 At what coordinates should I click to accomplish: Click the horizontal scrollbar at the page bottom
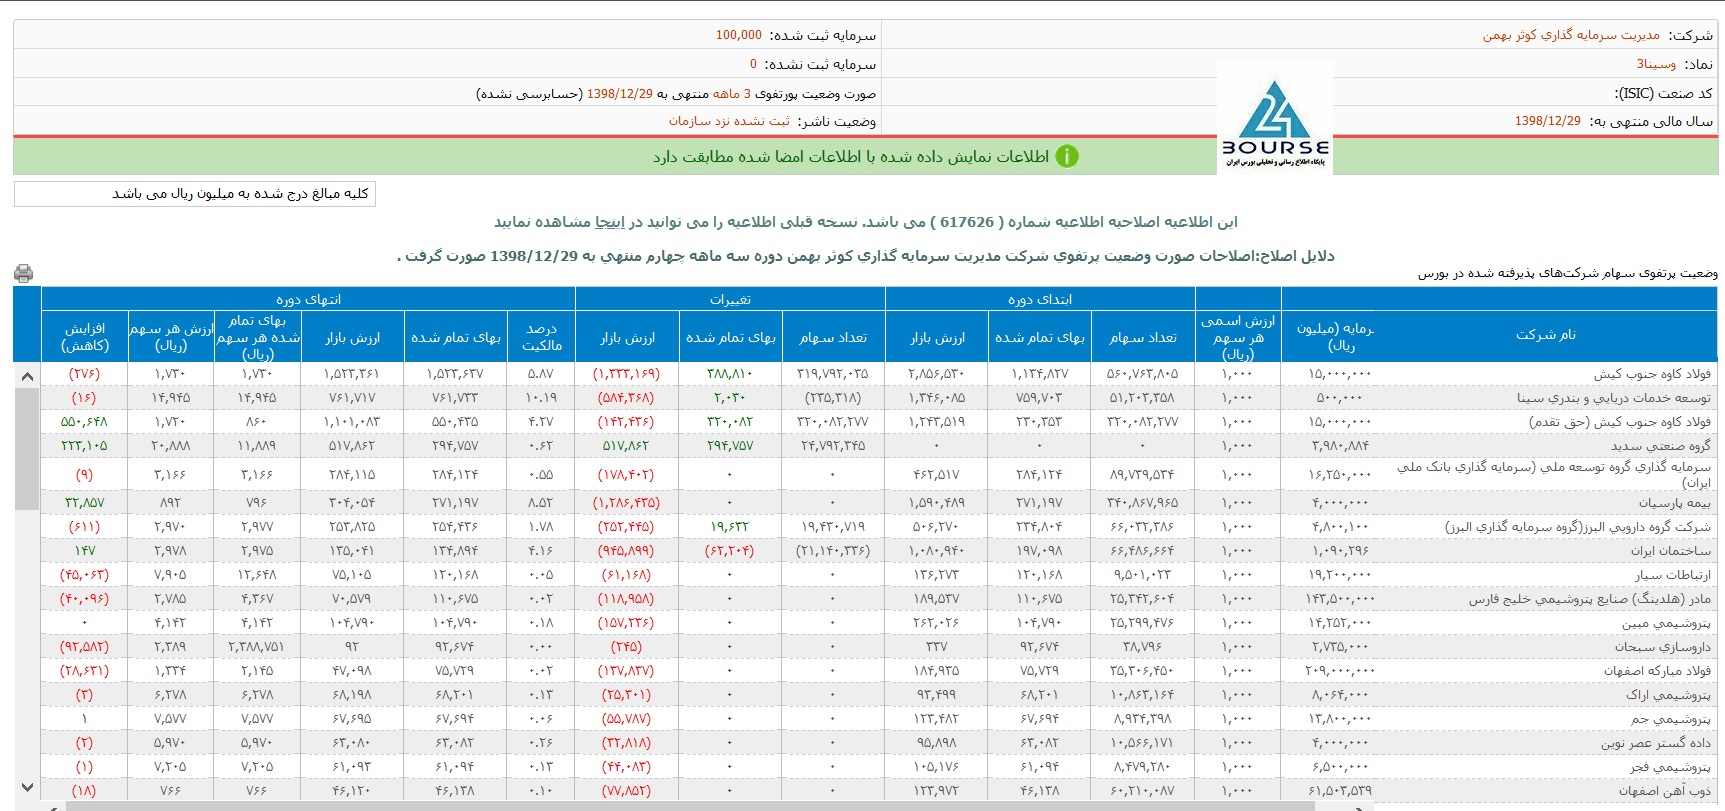[x=860, y=805]
